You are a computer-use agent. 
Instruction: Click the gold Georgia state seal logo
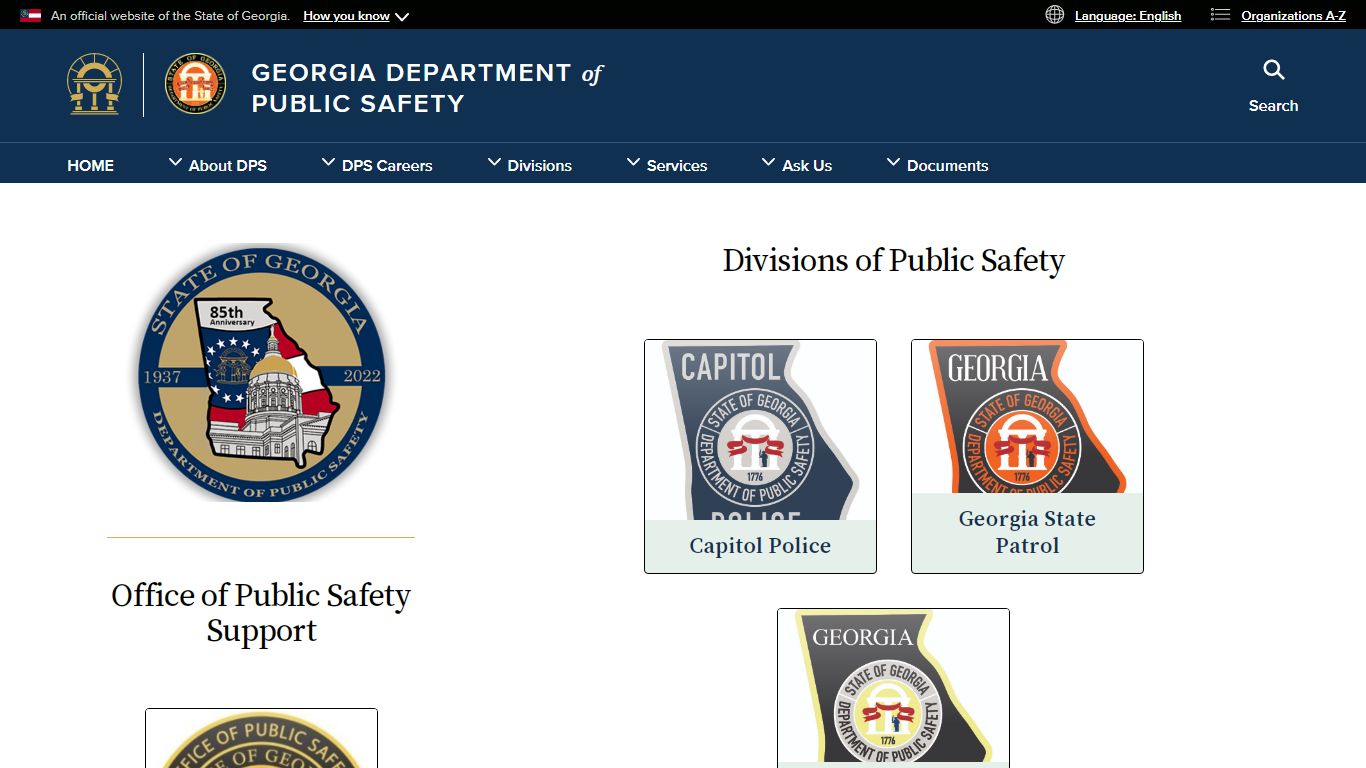(x=95, y=84)
